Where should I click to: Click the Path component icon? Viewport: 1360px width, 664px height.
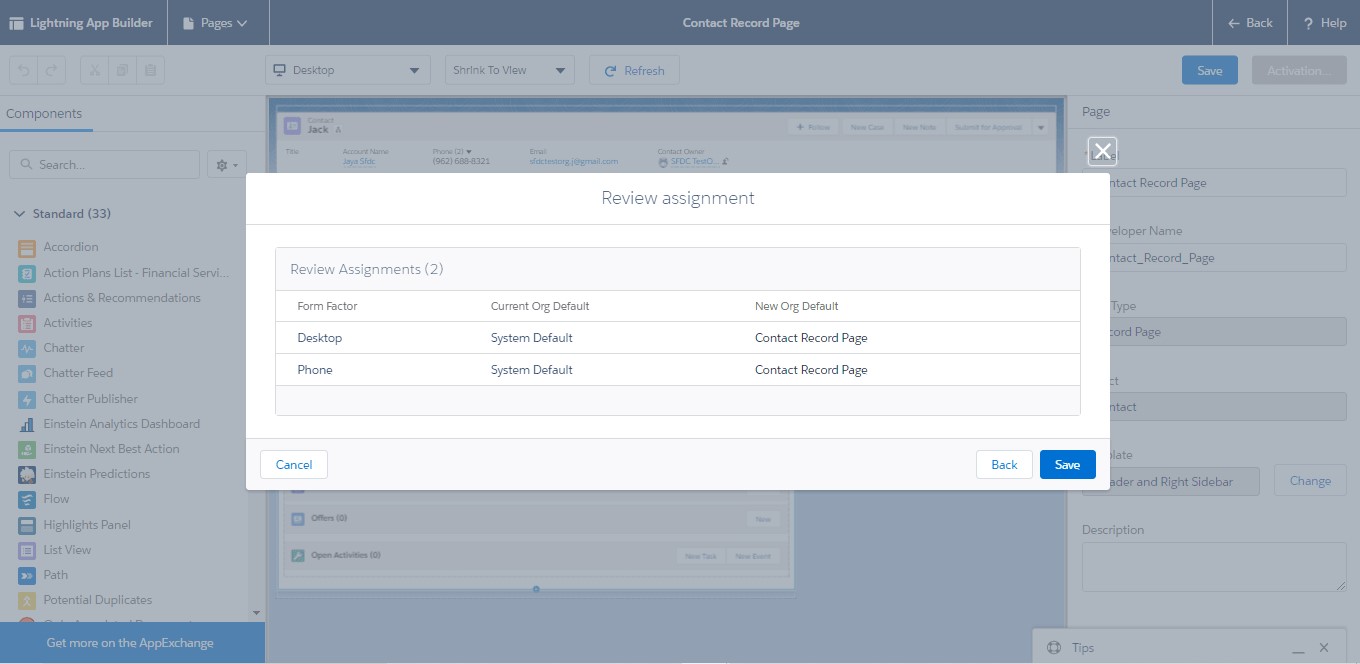point(25,574)
